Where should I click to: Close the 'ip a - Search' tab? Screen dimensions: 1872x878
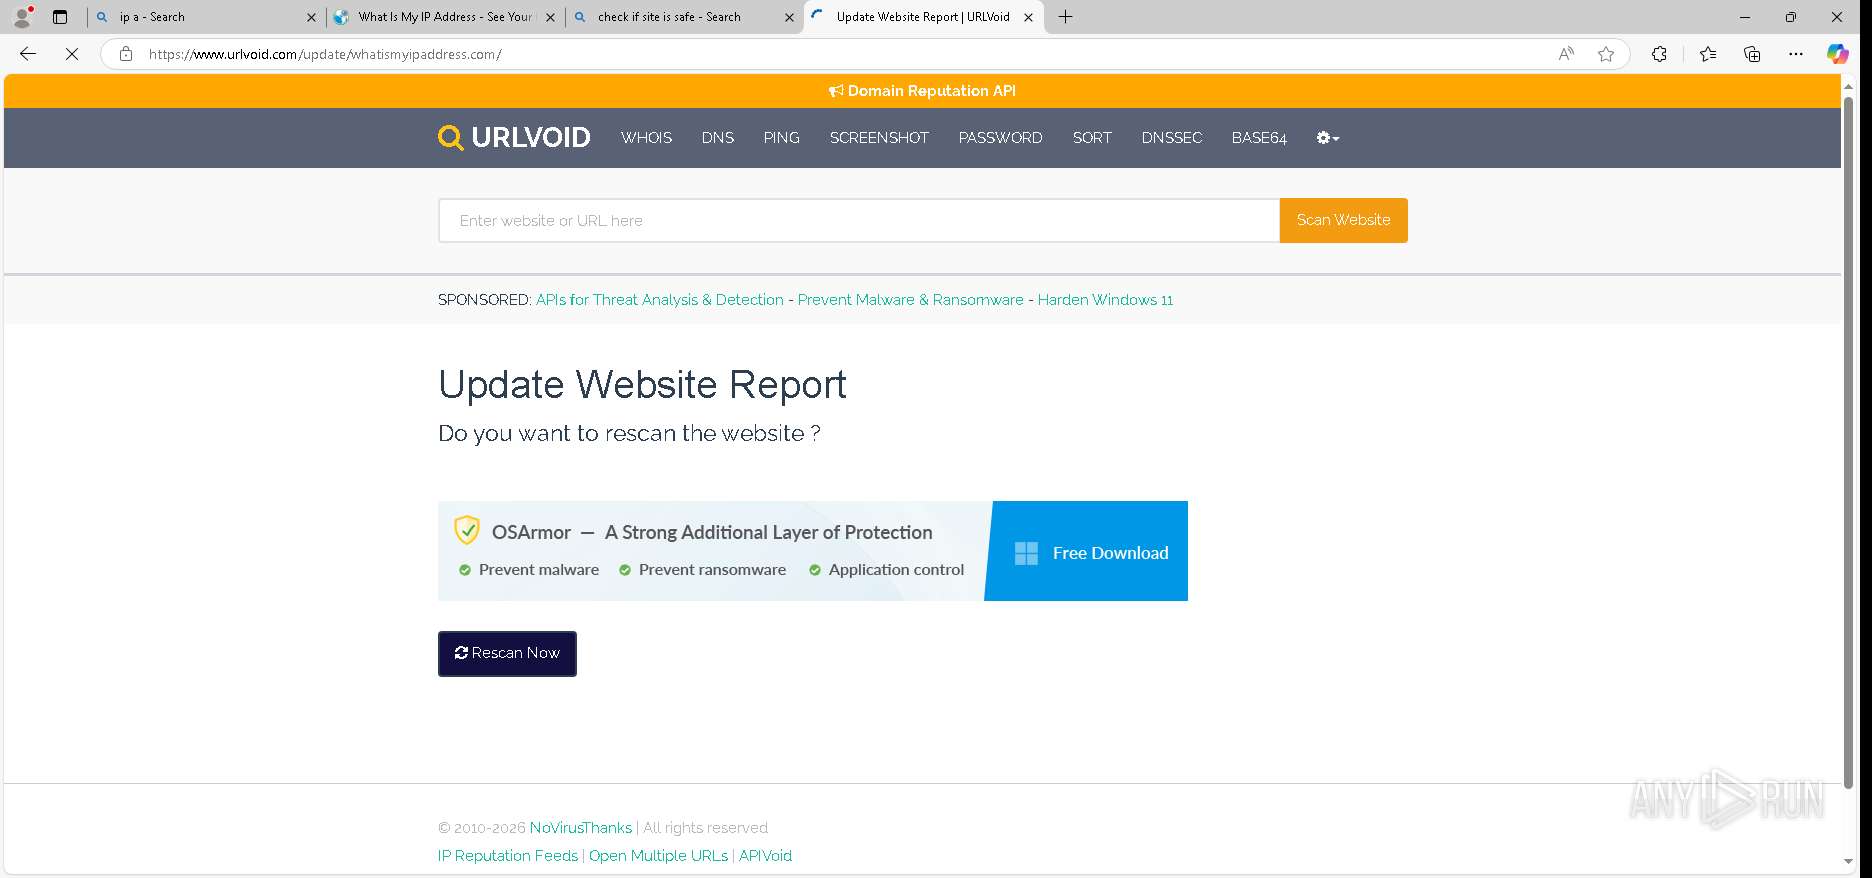pyautogui.click(x=311, y=17)
